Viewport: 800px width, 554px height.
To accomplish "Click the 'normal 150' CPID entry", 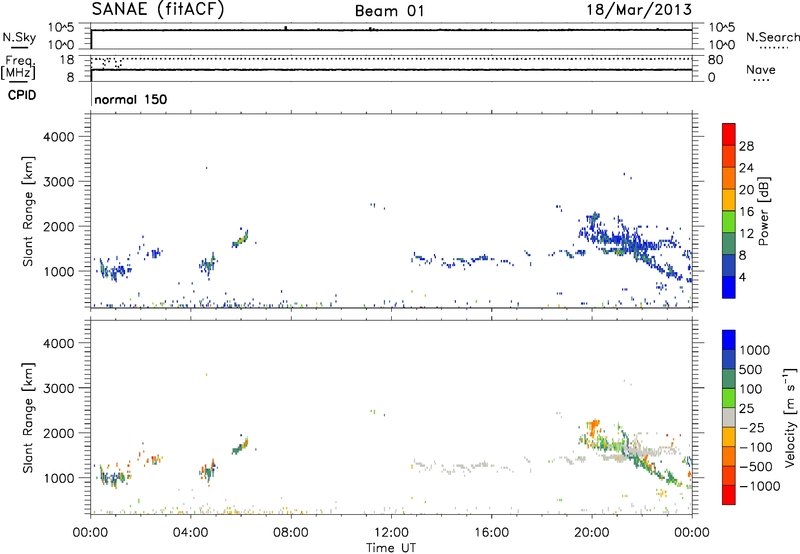I will (x=131, y=99).
